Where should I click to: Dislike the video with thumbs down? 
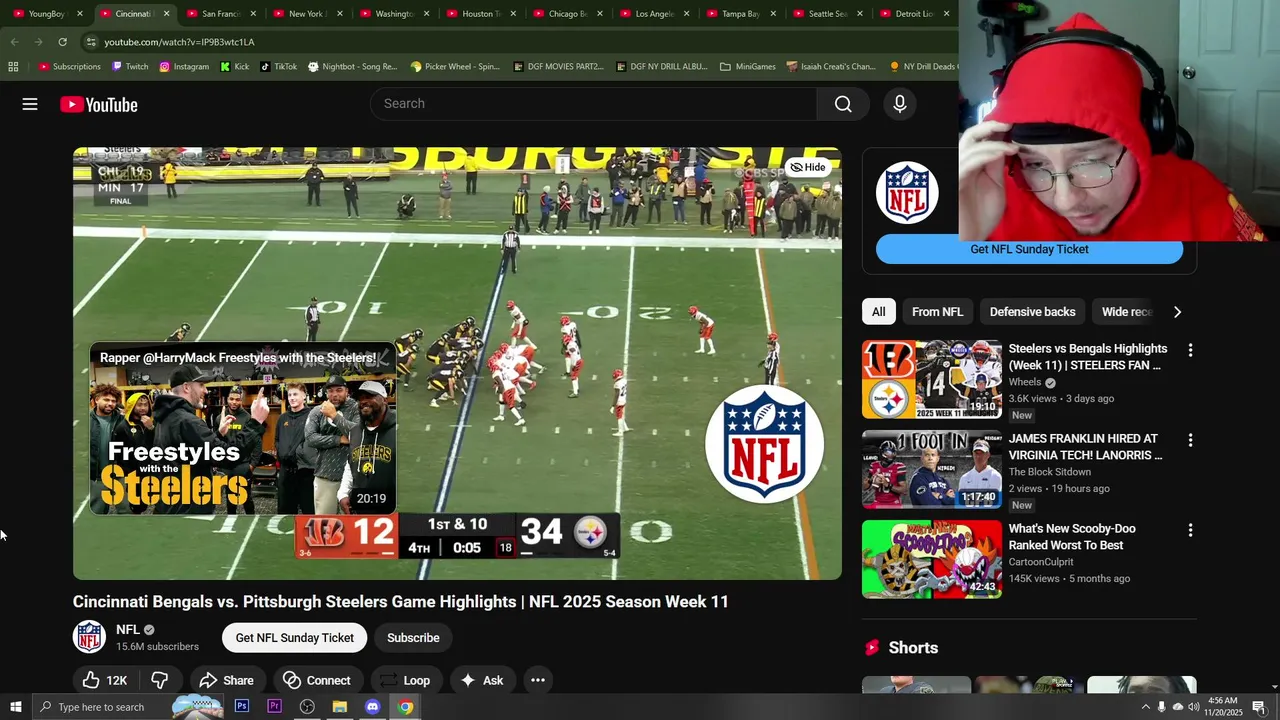coord(159,680)
